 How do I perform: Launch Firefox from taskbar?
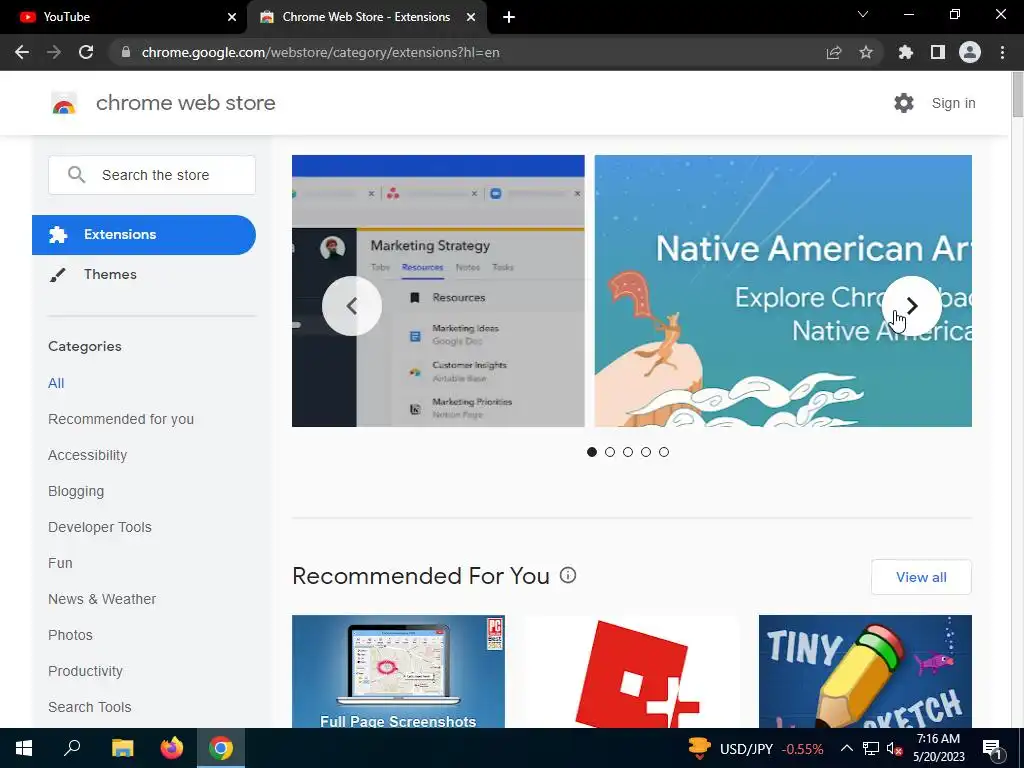172,748
